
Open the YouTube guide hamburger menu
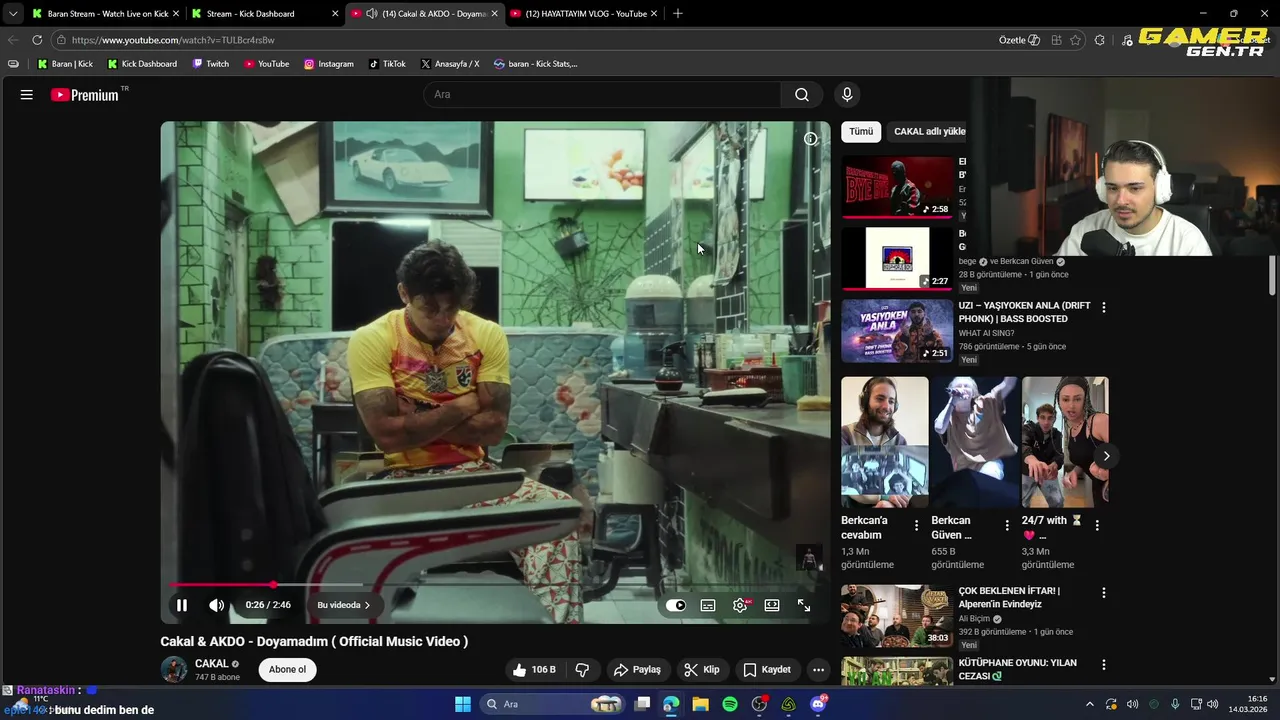click(27, 95)
